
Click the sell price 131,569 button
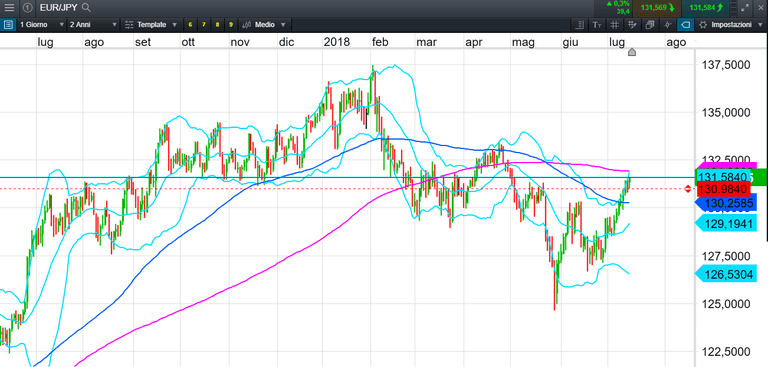pos(657,7)
